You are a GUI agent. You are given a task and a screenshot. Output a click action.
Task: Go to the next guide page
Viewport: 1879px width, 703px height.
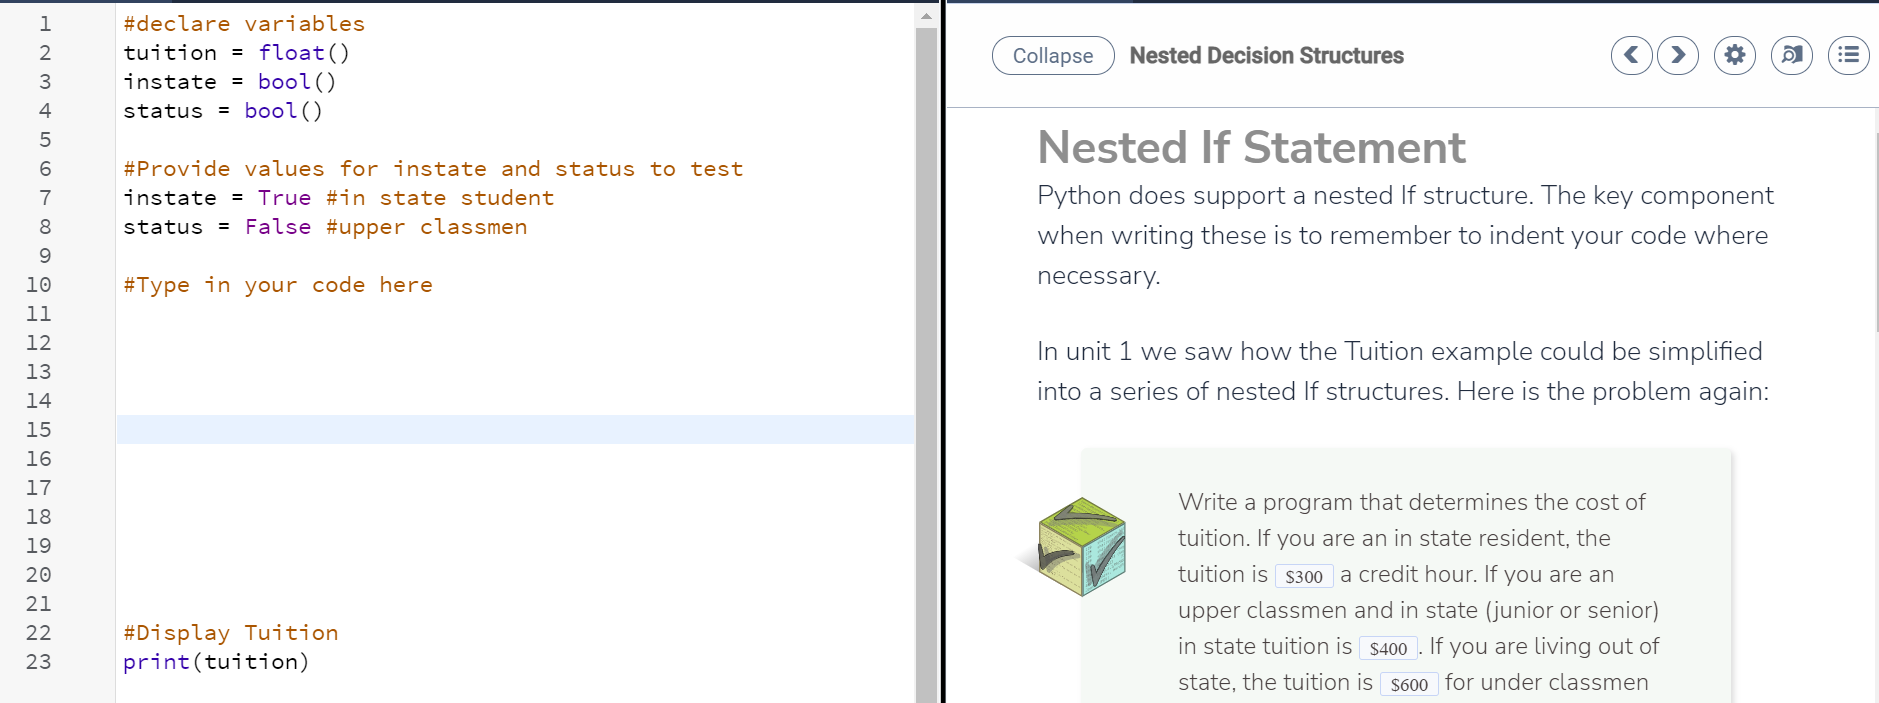(x=1678, y=55)
